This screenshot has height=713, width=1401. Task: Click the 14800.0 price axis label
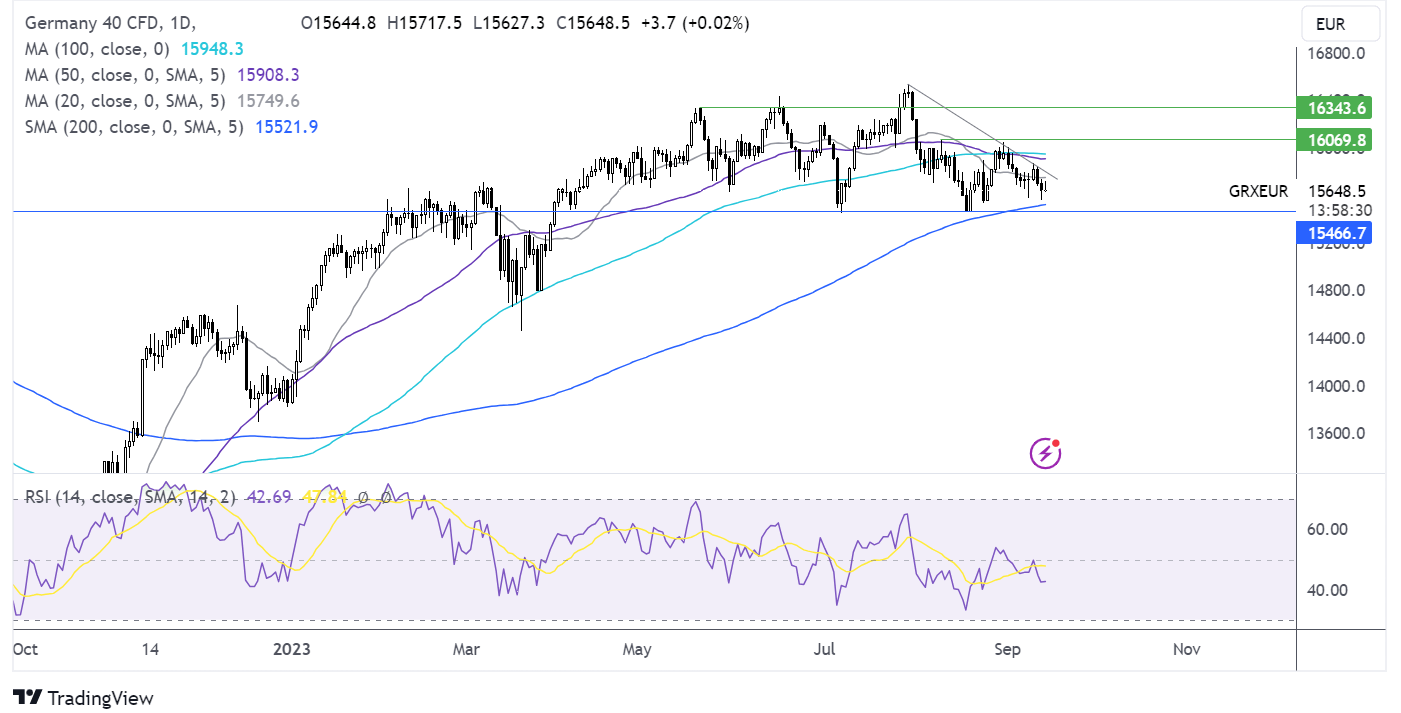point(1336,290)
